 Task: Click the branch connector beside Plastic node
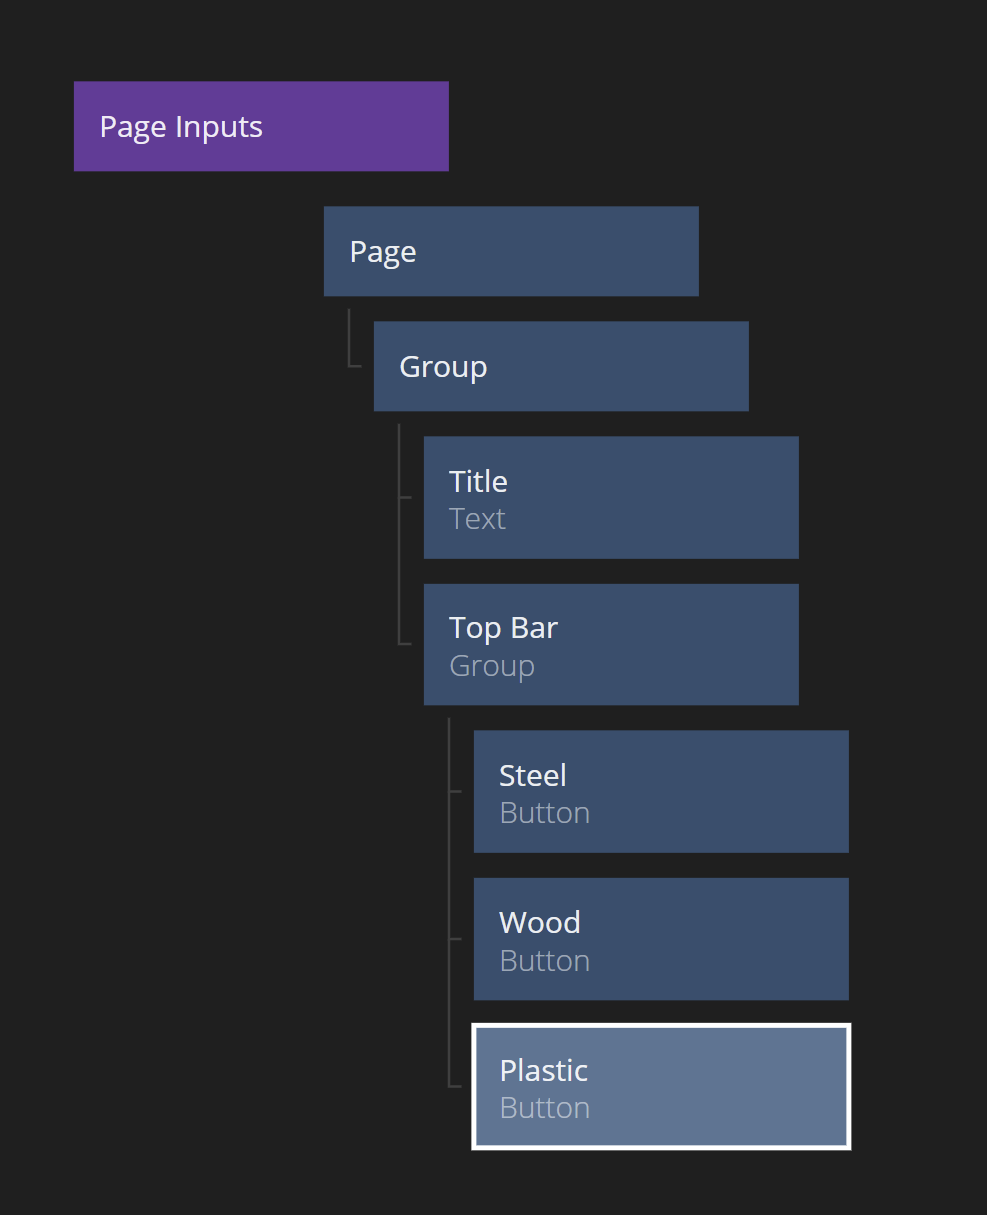[455, 1085]
